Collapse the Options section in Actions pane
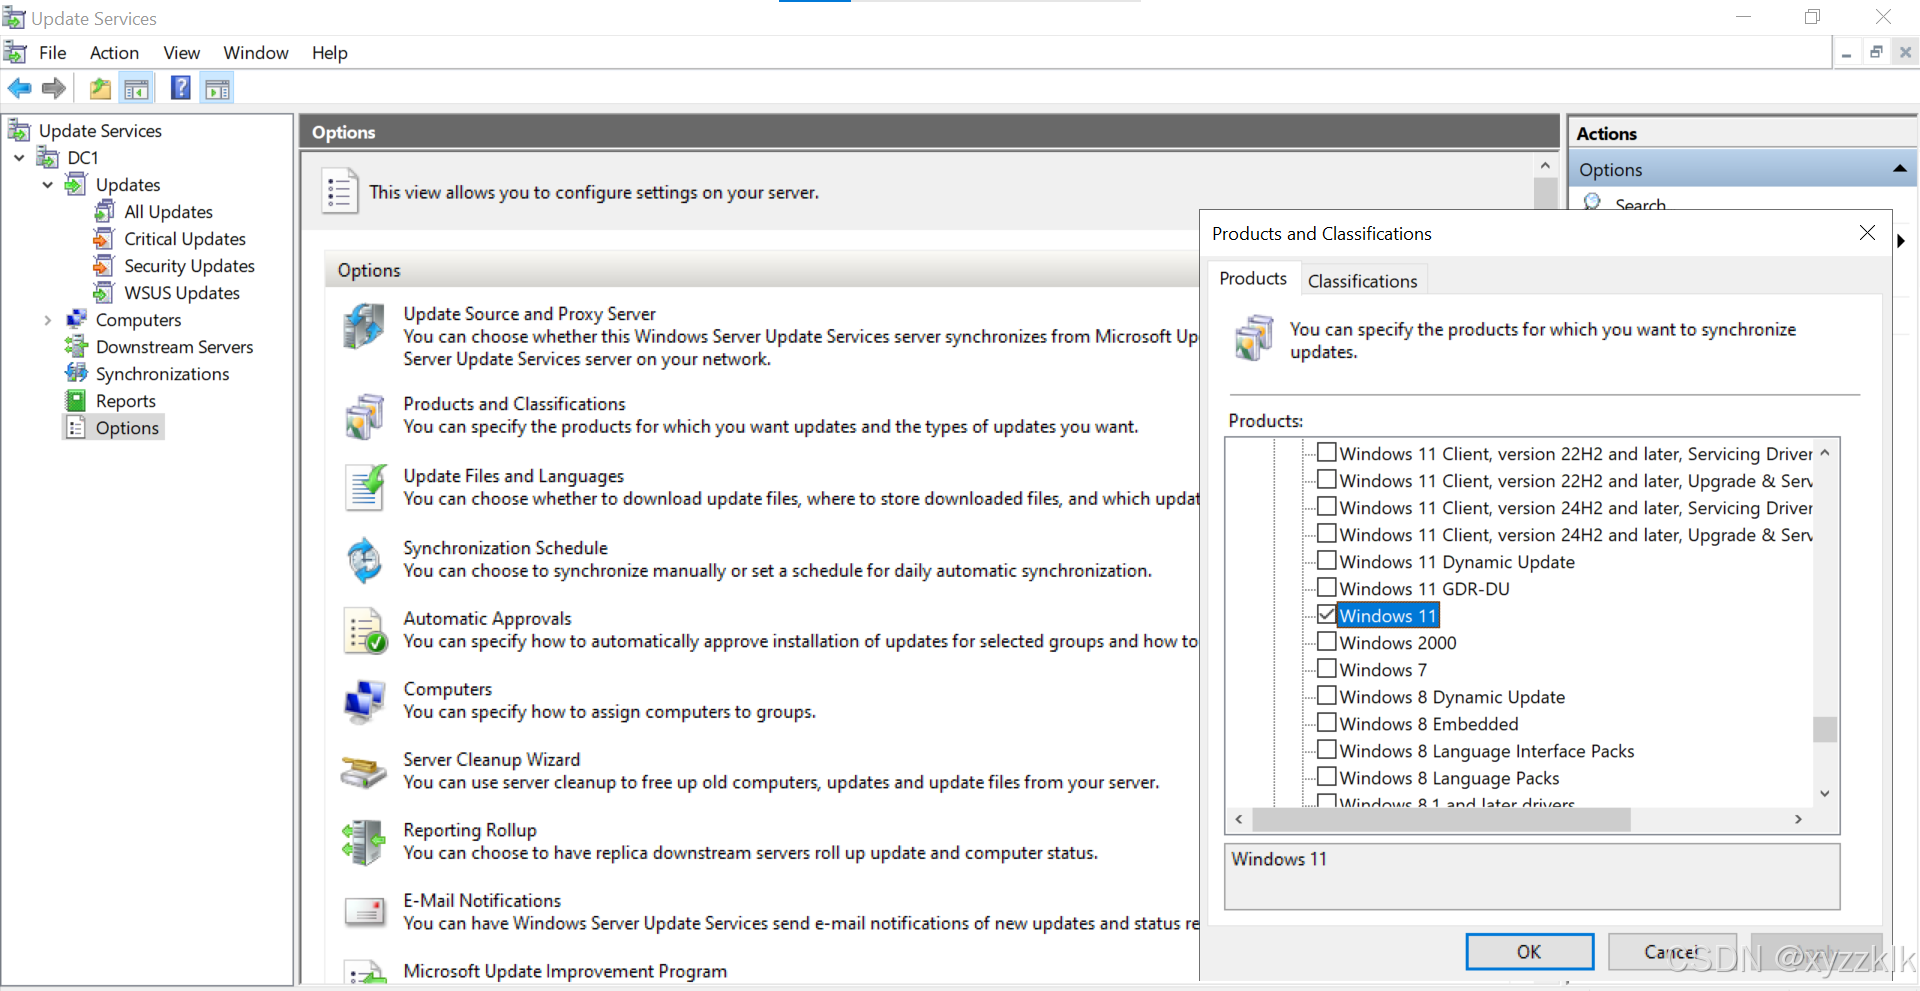The height and width of the screenshot is (991, 1920). click(x=1899, y=169)
